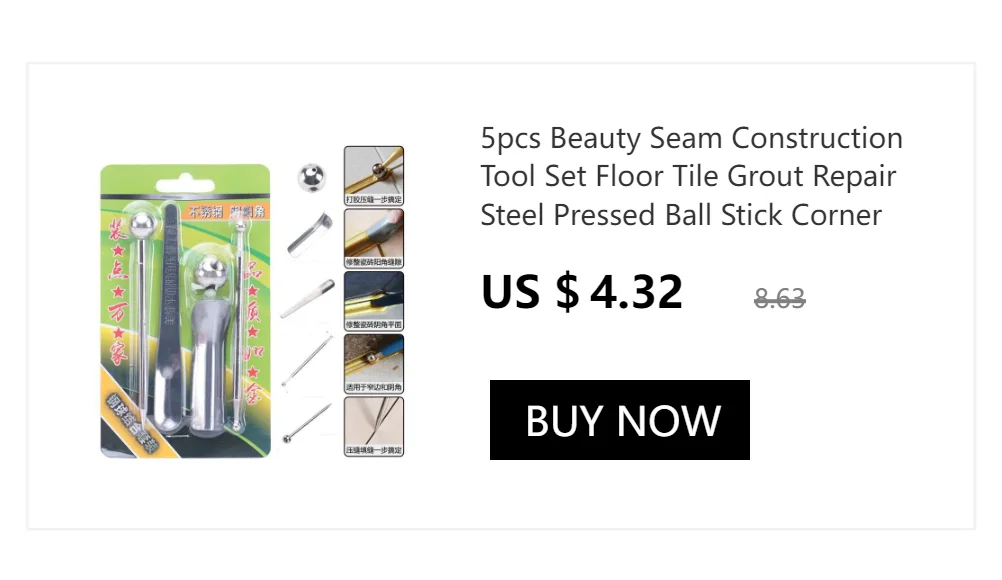Select the ball-tipped needle tool at the bottom
1002x580 pixels.
click(307, 423)
